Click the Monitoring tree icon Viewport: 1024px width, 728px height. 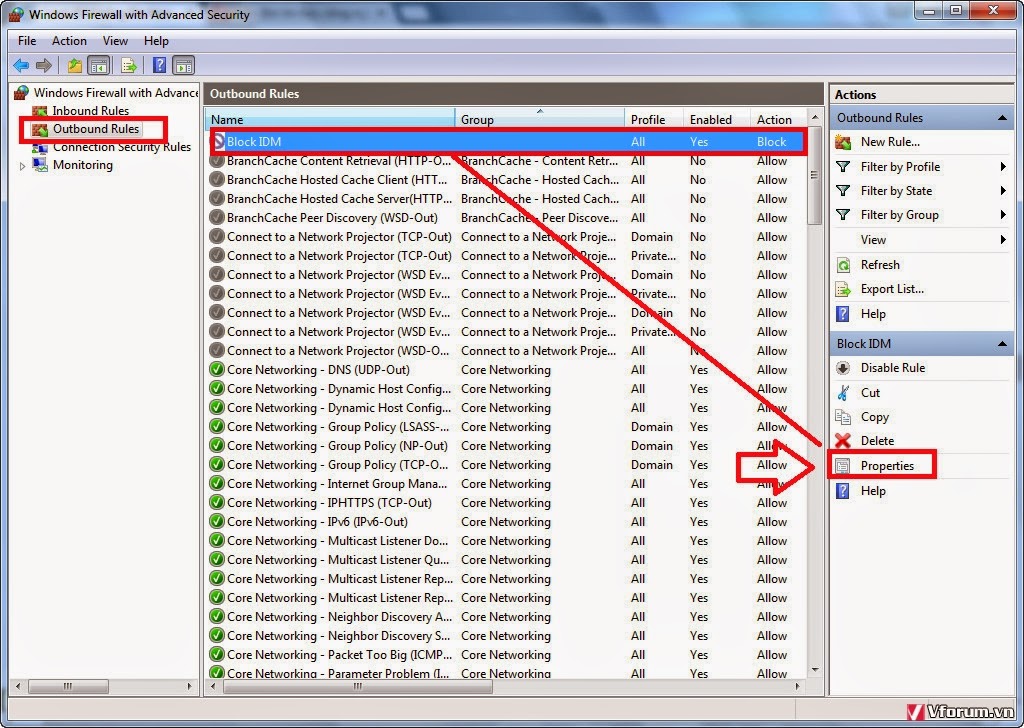point(40,165)
